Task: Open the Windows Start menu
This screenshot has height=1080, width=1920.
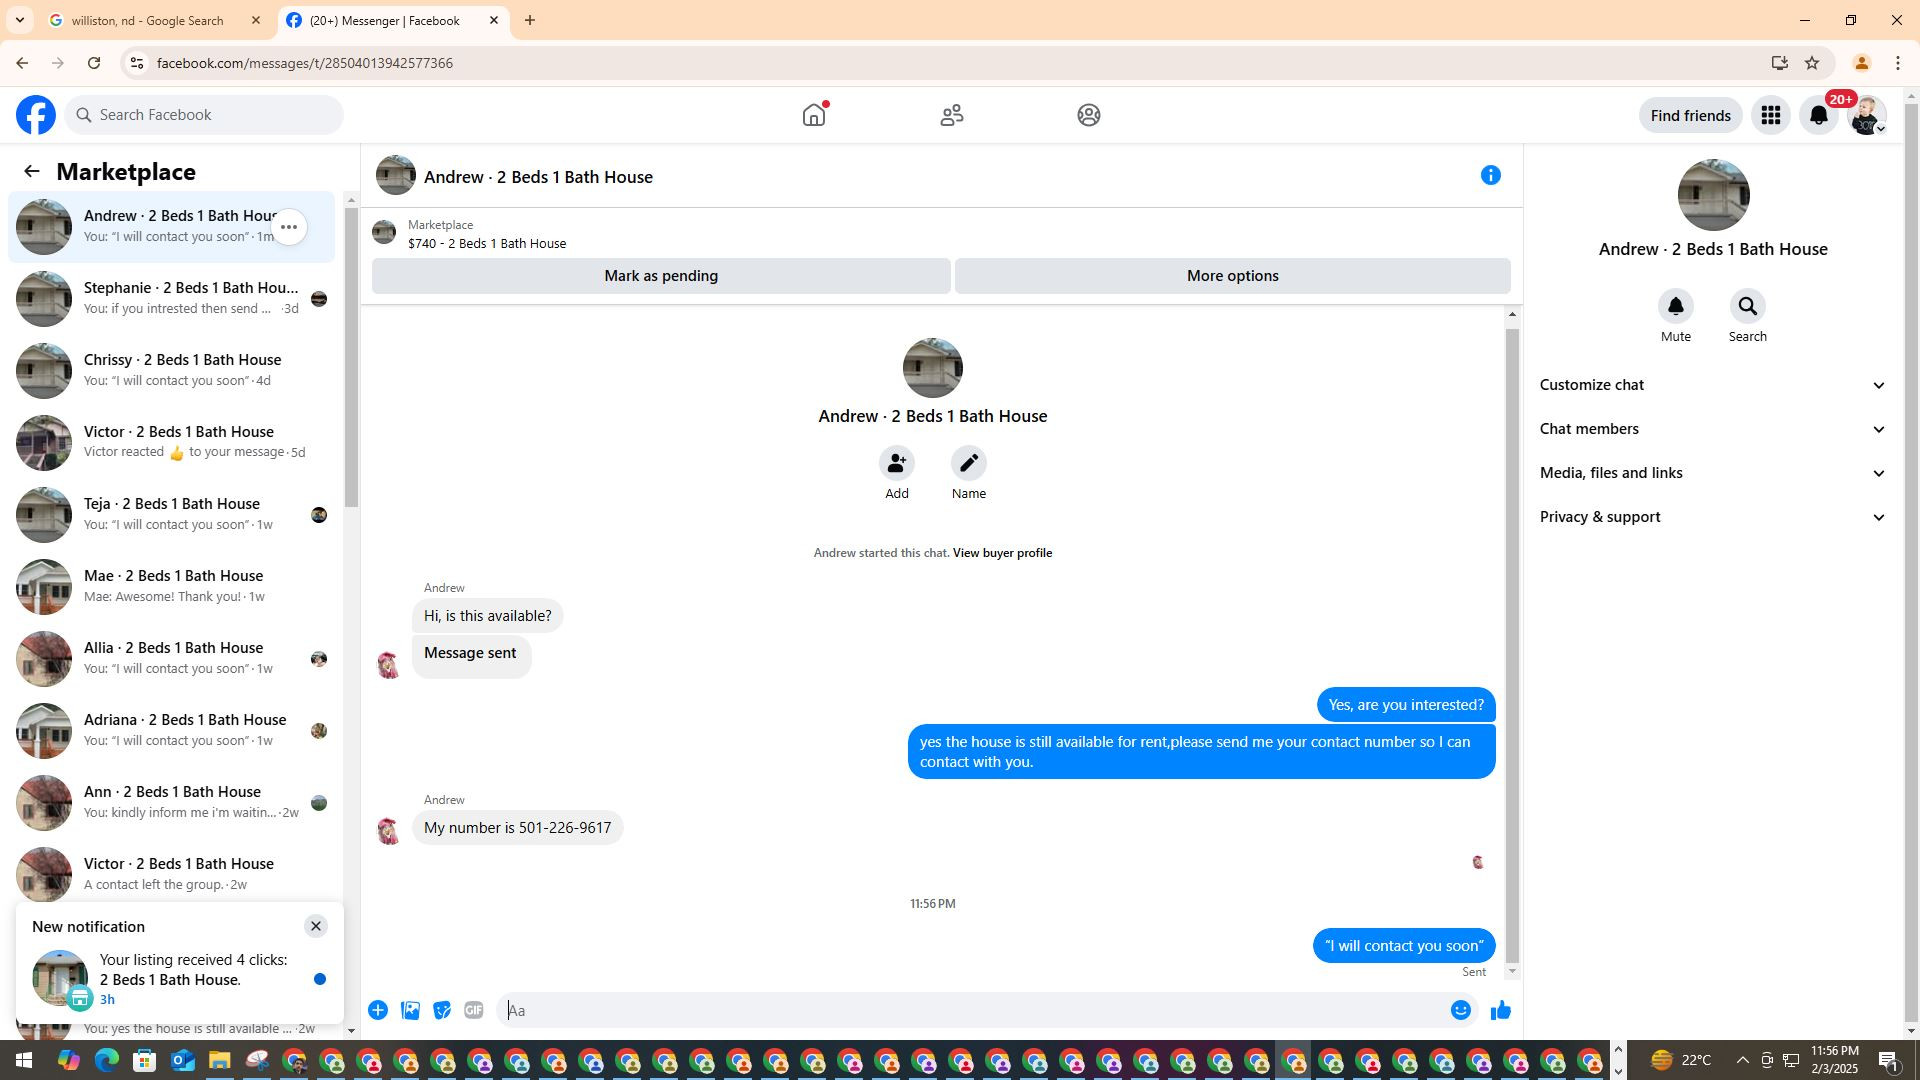Action: pyautogui.click(x=24, y=1060)
